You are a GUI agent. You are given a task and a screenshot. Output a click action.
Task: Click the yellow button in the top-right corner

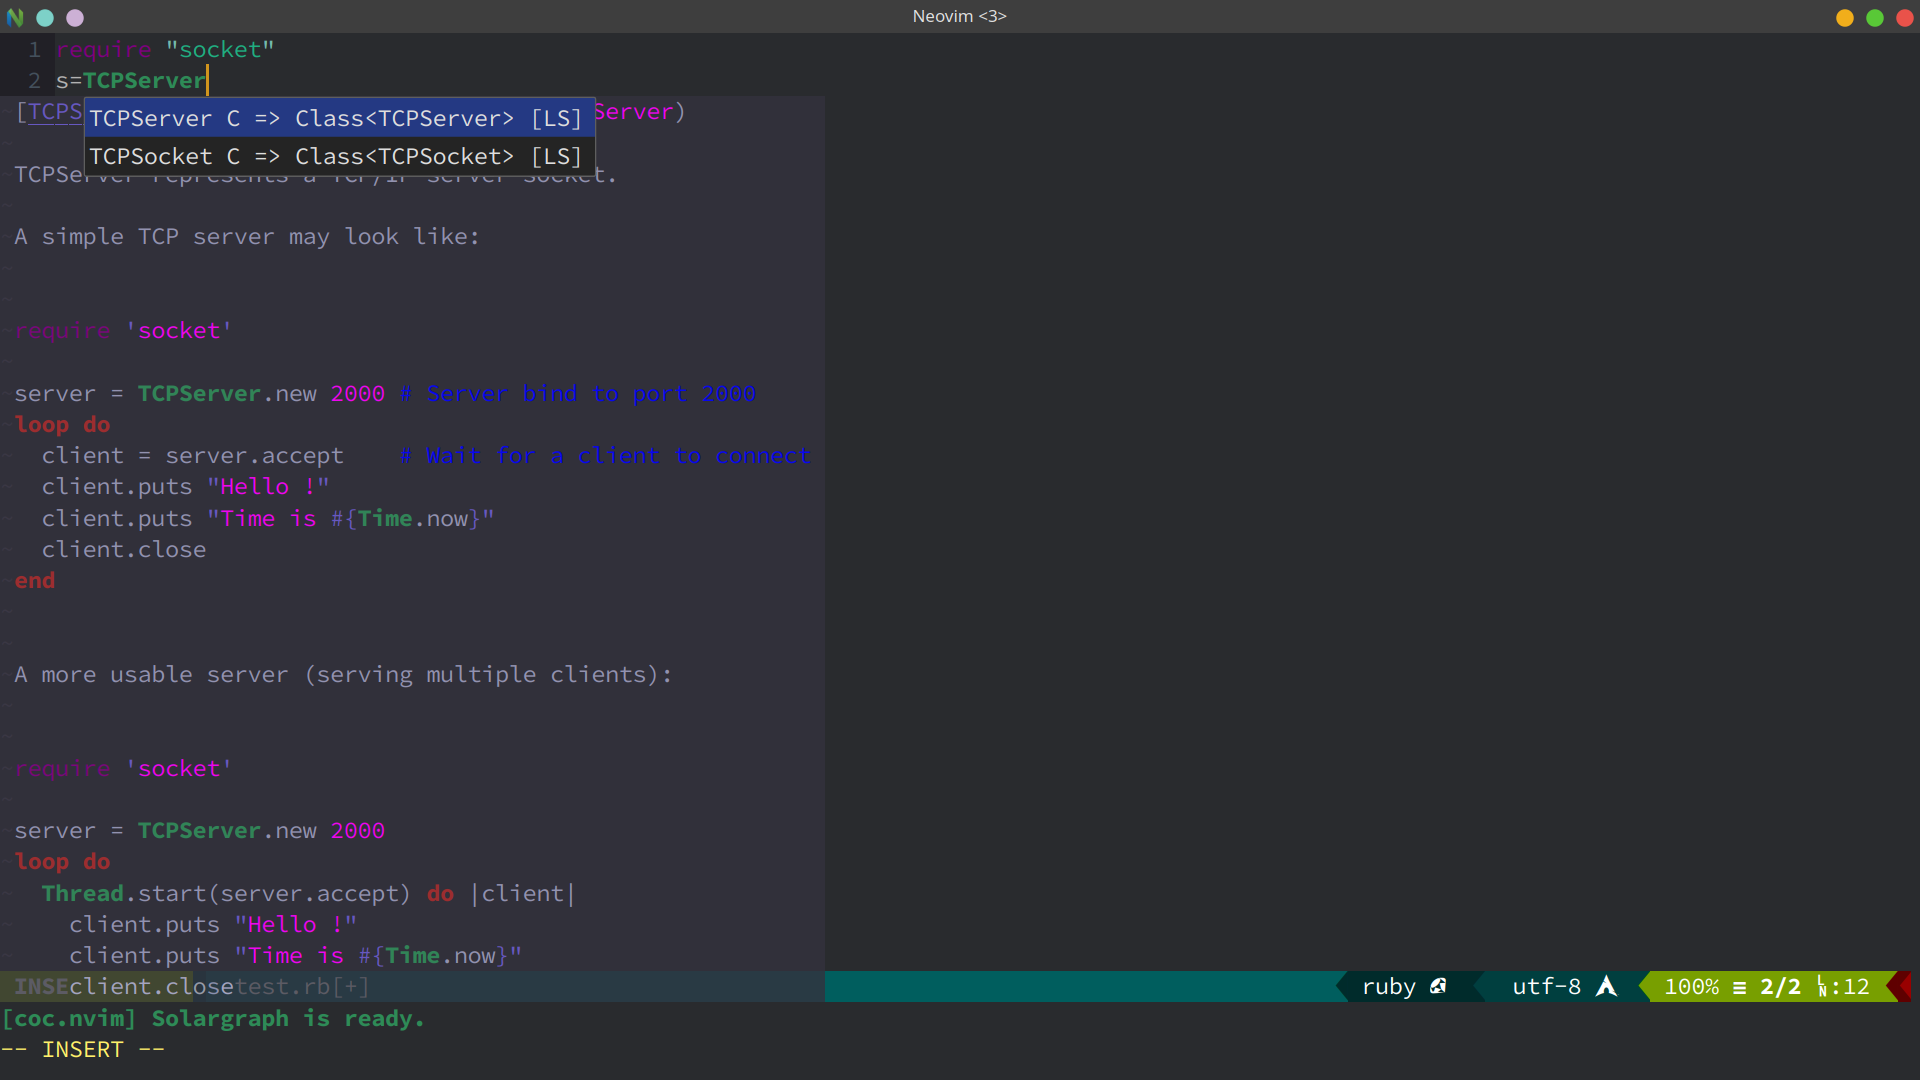click(1844, 18)
